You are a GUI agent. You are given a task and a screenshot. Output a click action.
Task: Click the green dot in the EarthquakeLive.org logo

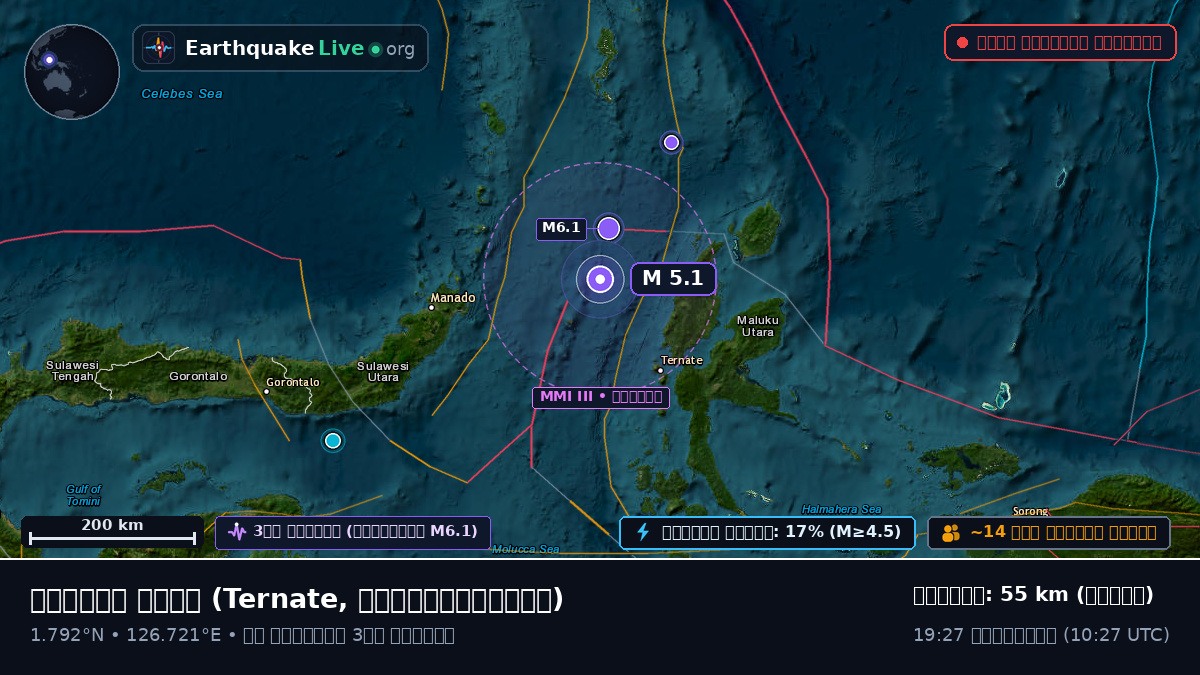click(x=376, y=49)
